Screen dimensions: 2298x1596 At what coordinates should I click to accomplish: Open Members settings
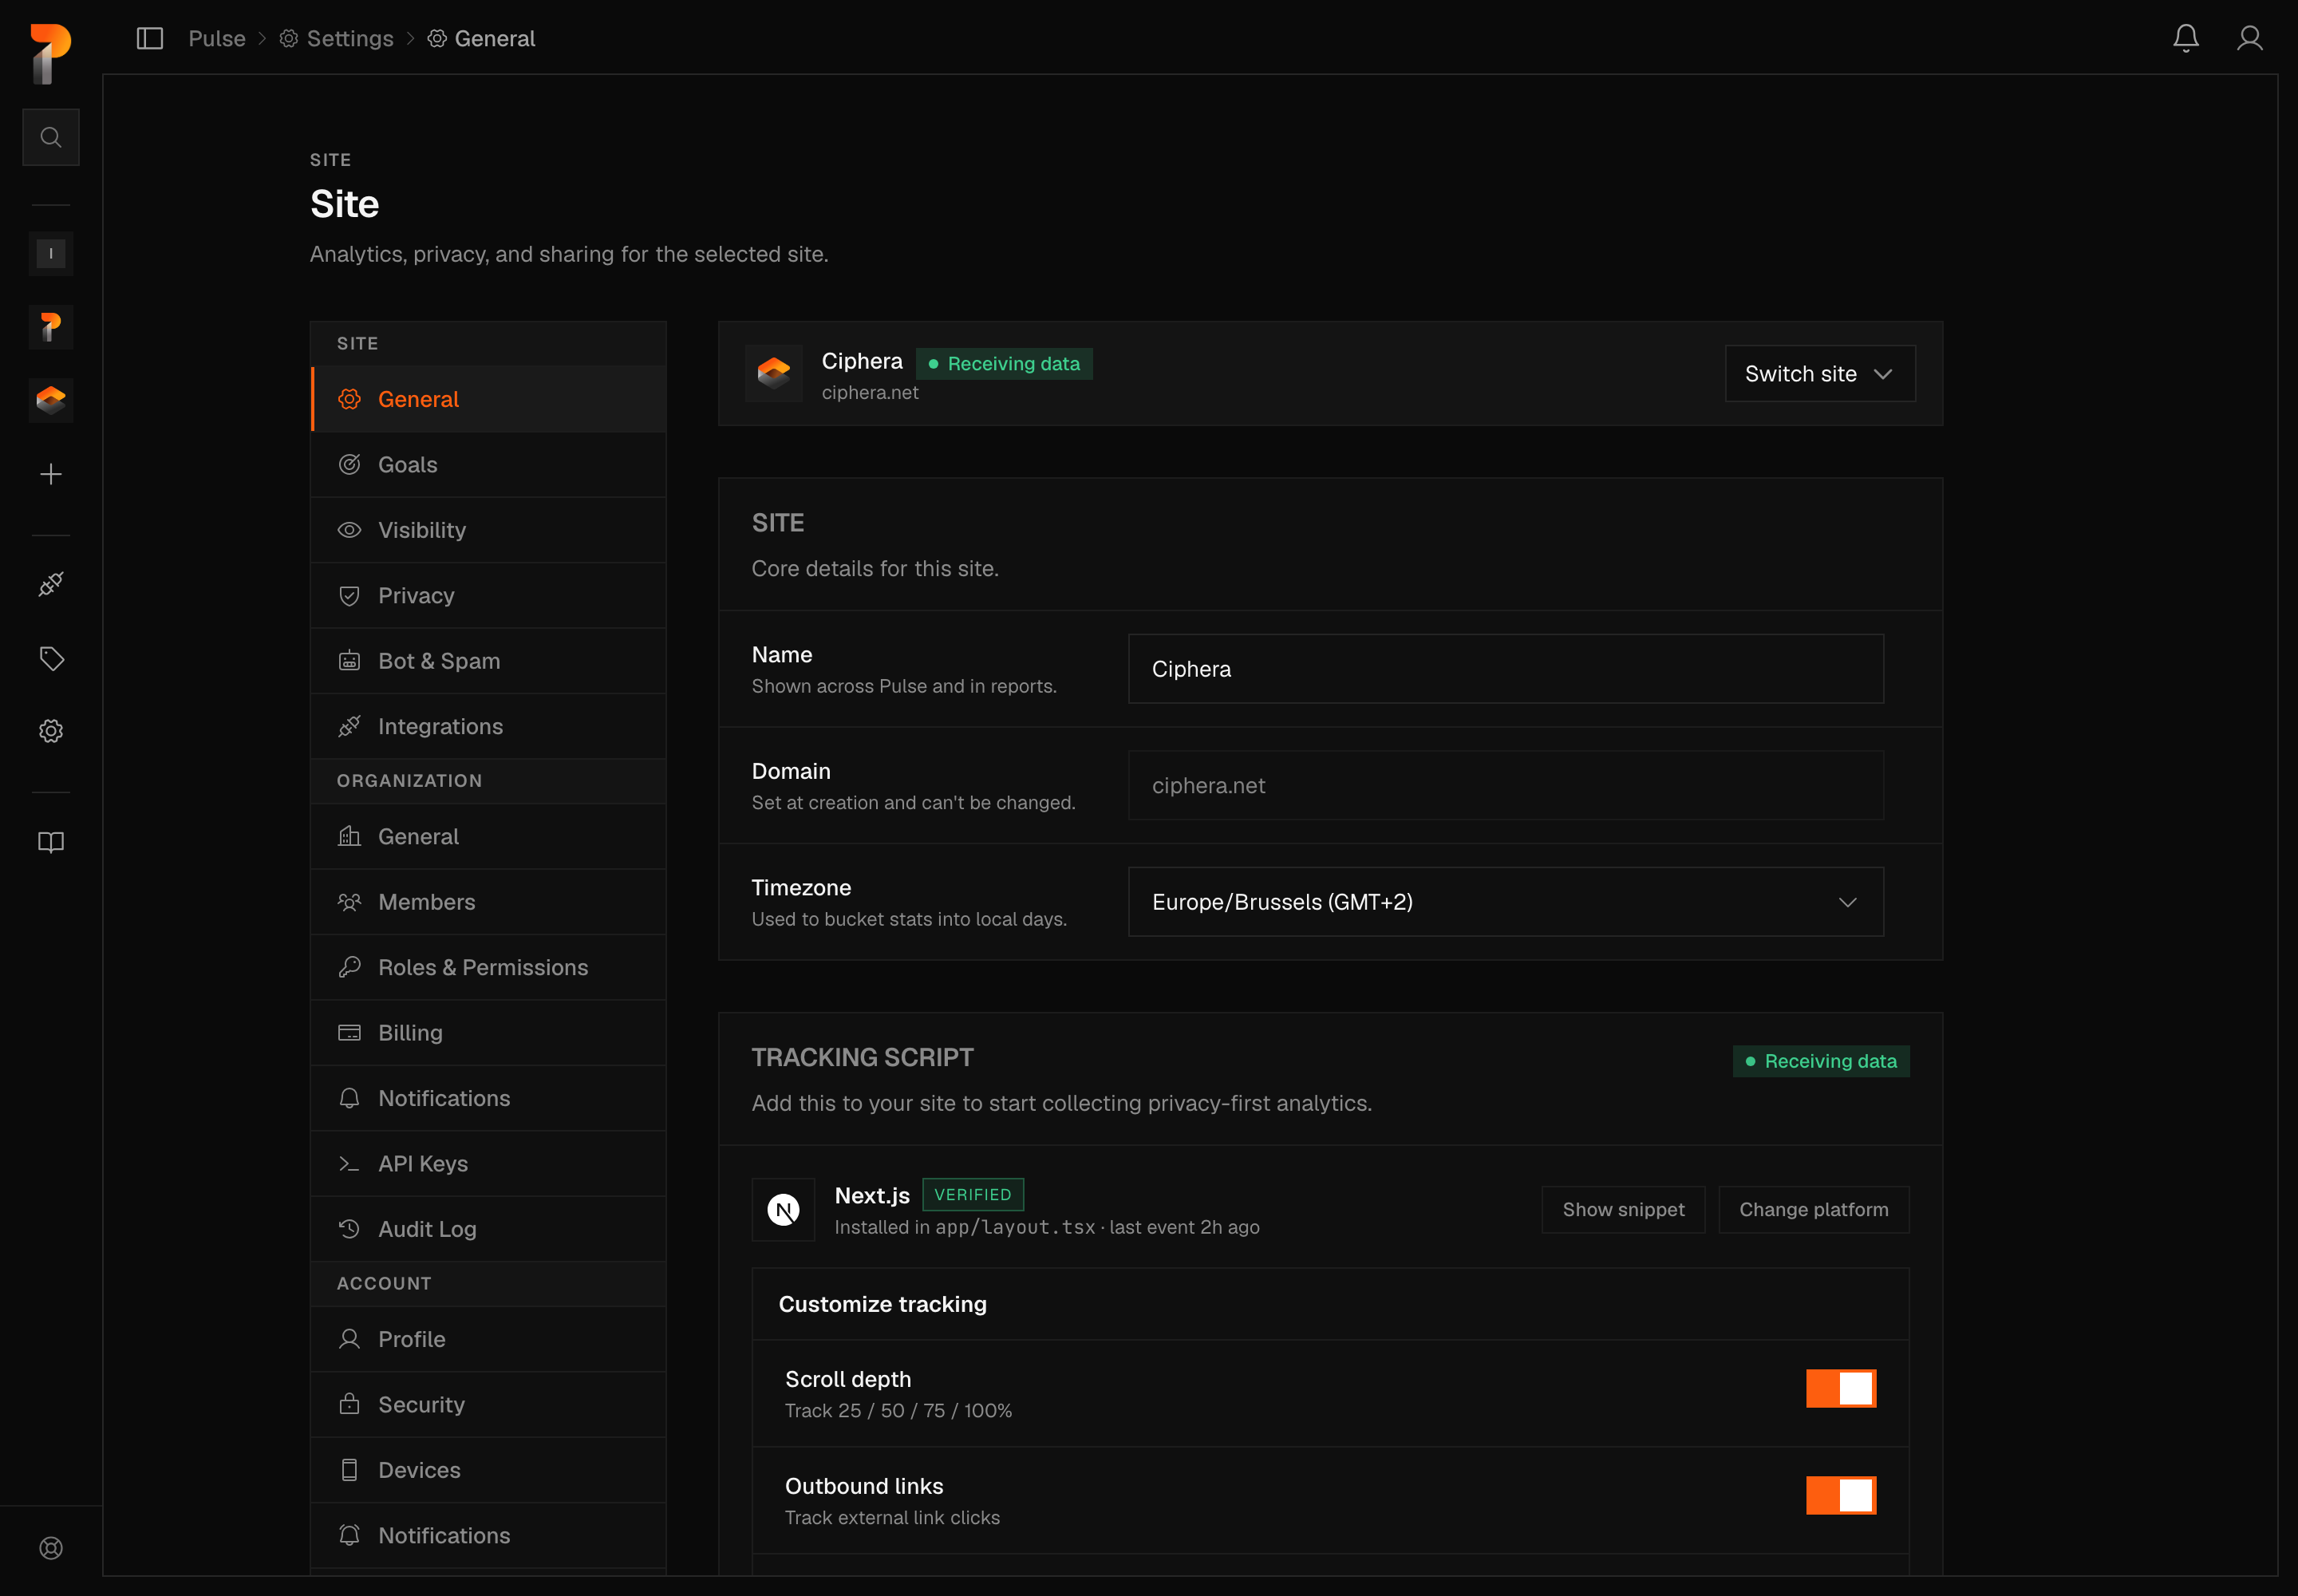[489, 902]
